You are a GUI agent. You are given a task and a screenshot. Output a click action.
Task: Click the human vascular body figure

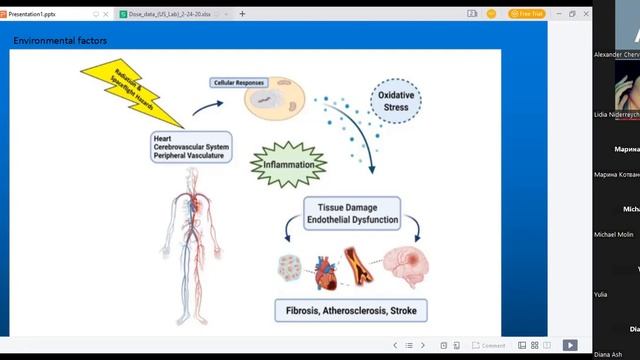191,246
